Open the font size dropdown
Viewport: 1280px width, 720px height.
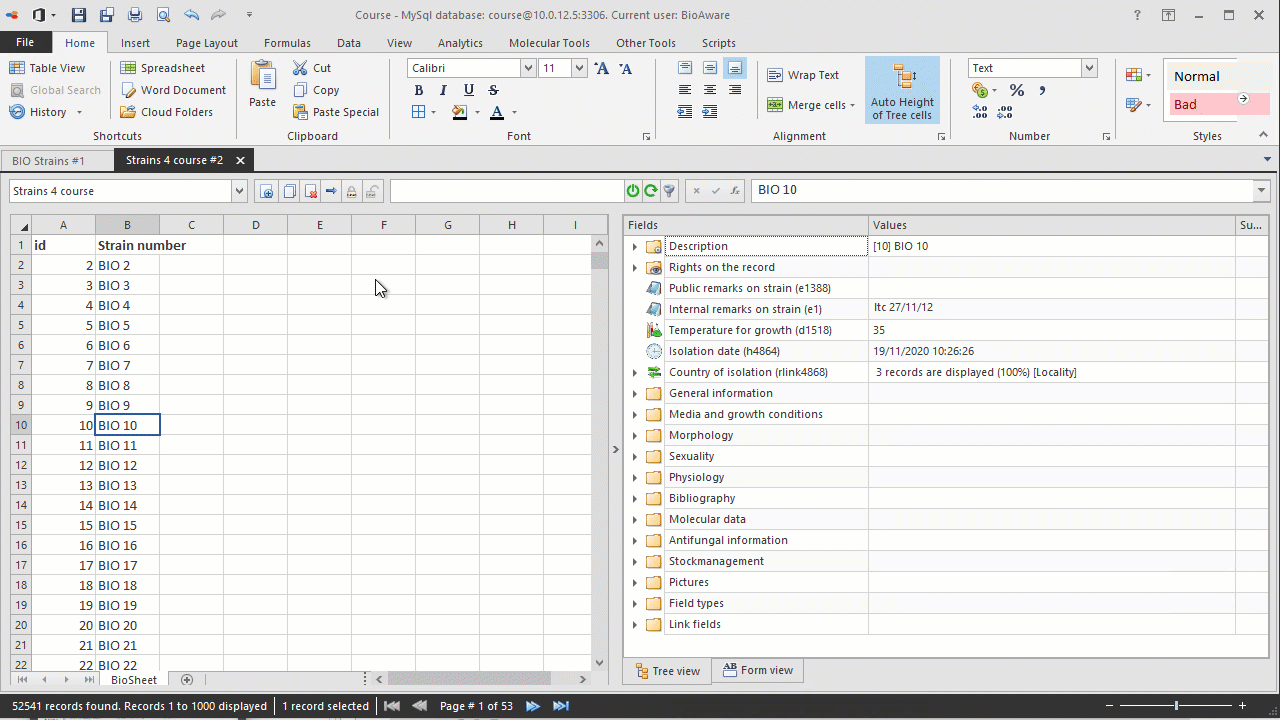pos(579,68)
